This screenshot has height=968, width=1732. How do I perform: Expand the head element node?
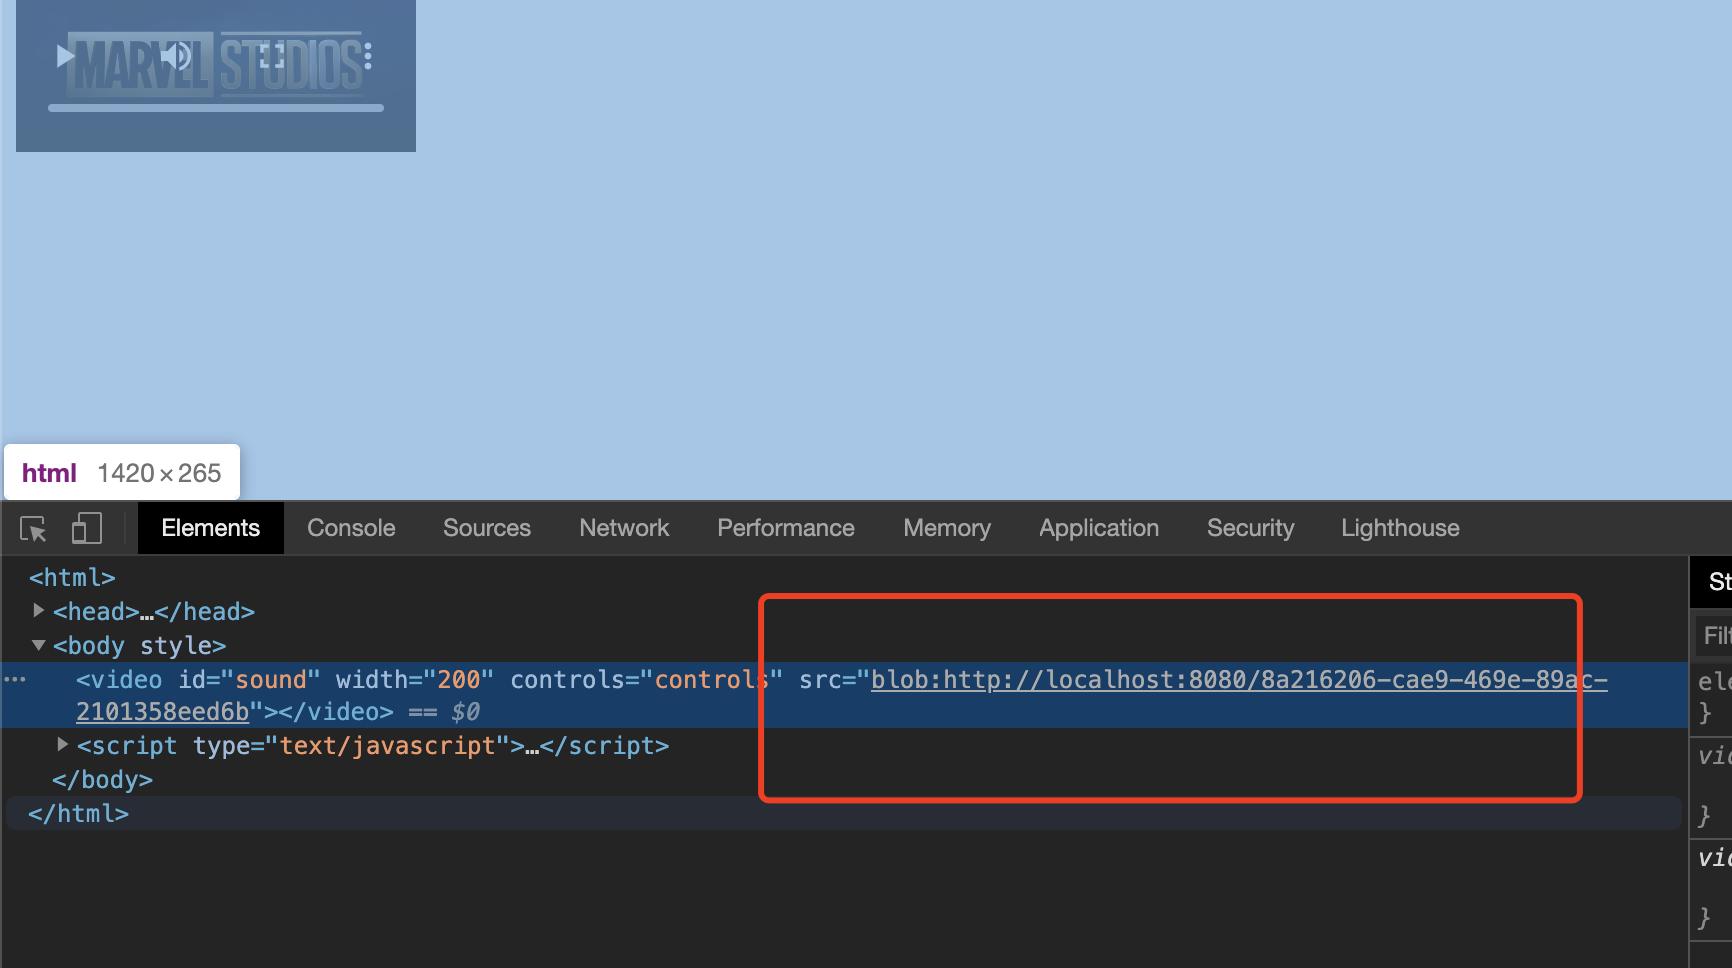click(38, 610)
